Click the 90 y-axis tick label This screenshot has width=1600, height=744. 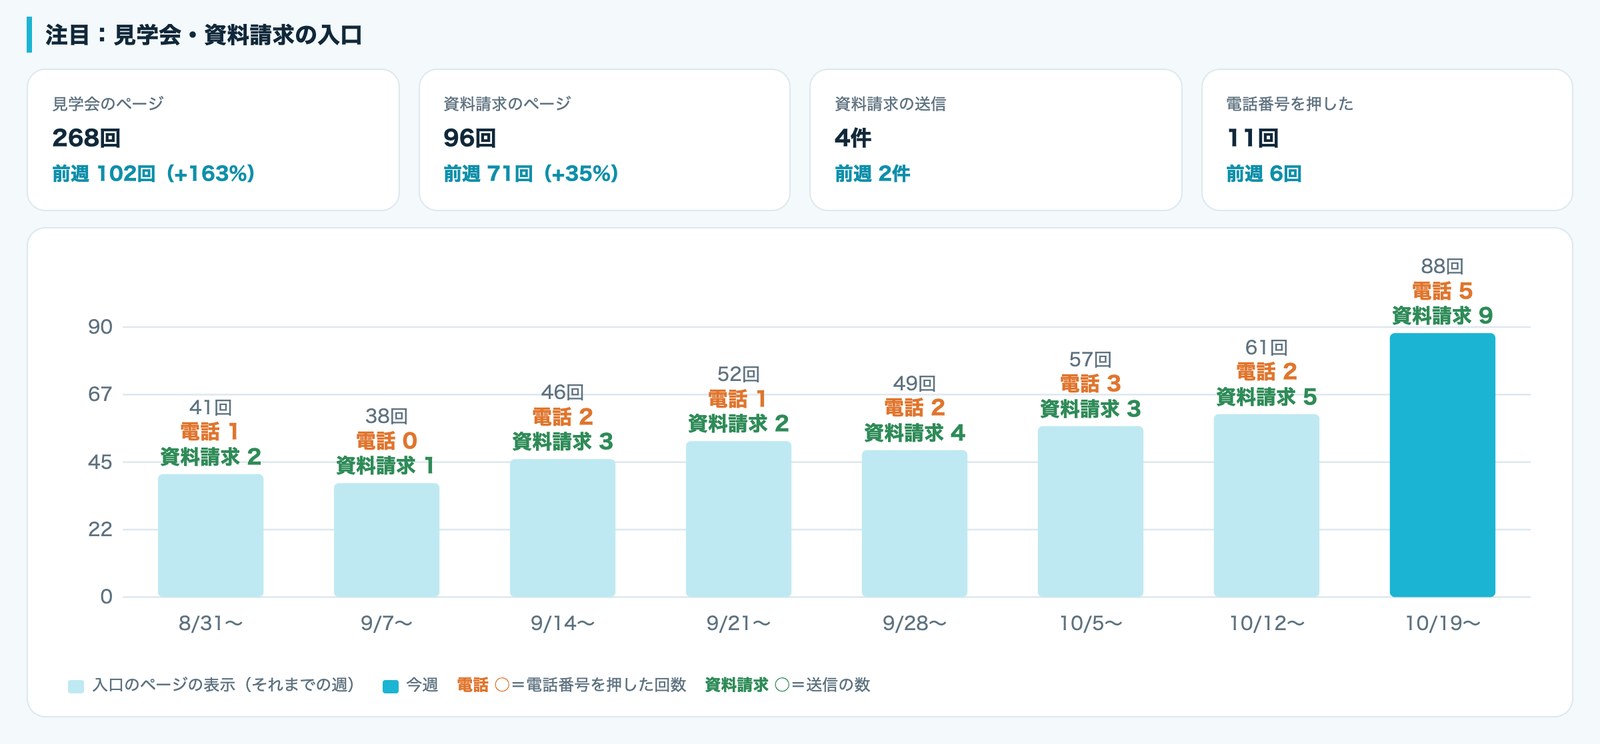[x=100, y=327]
